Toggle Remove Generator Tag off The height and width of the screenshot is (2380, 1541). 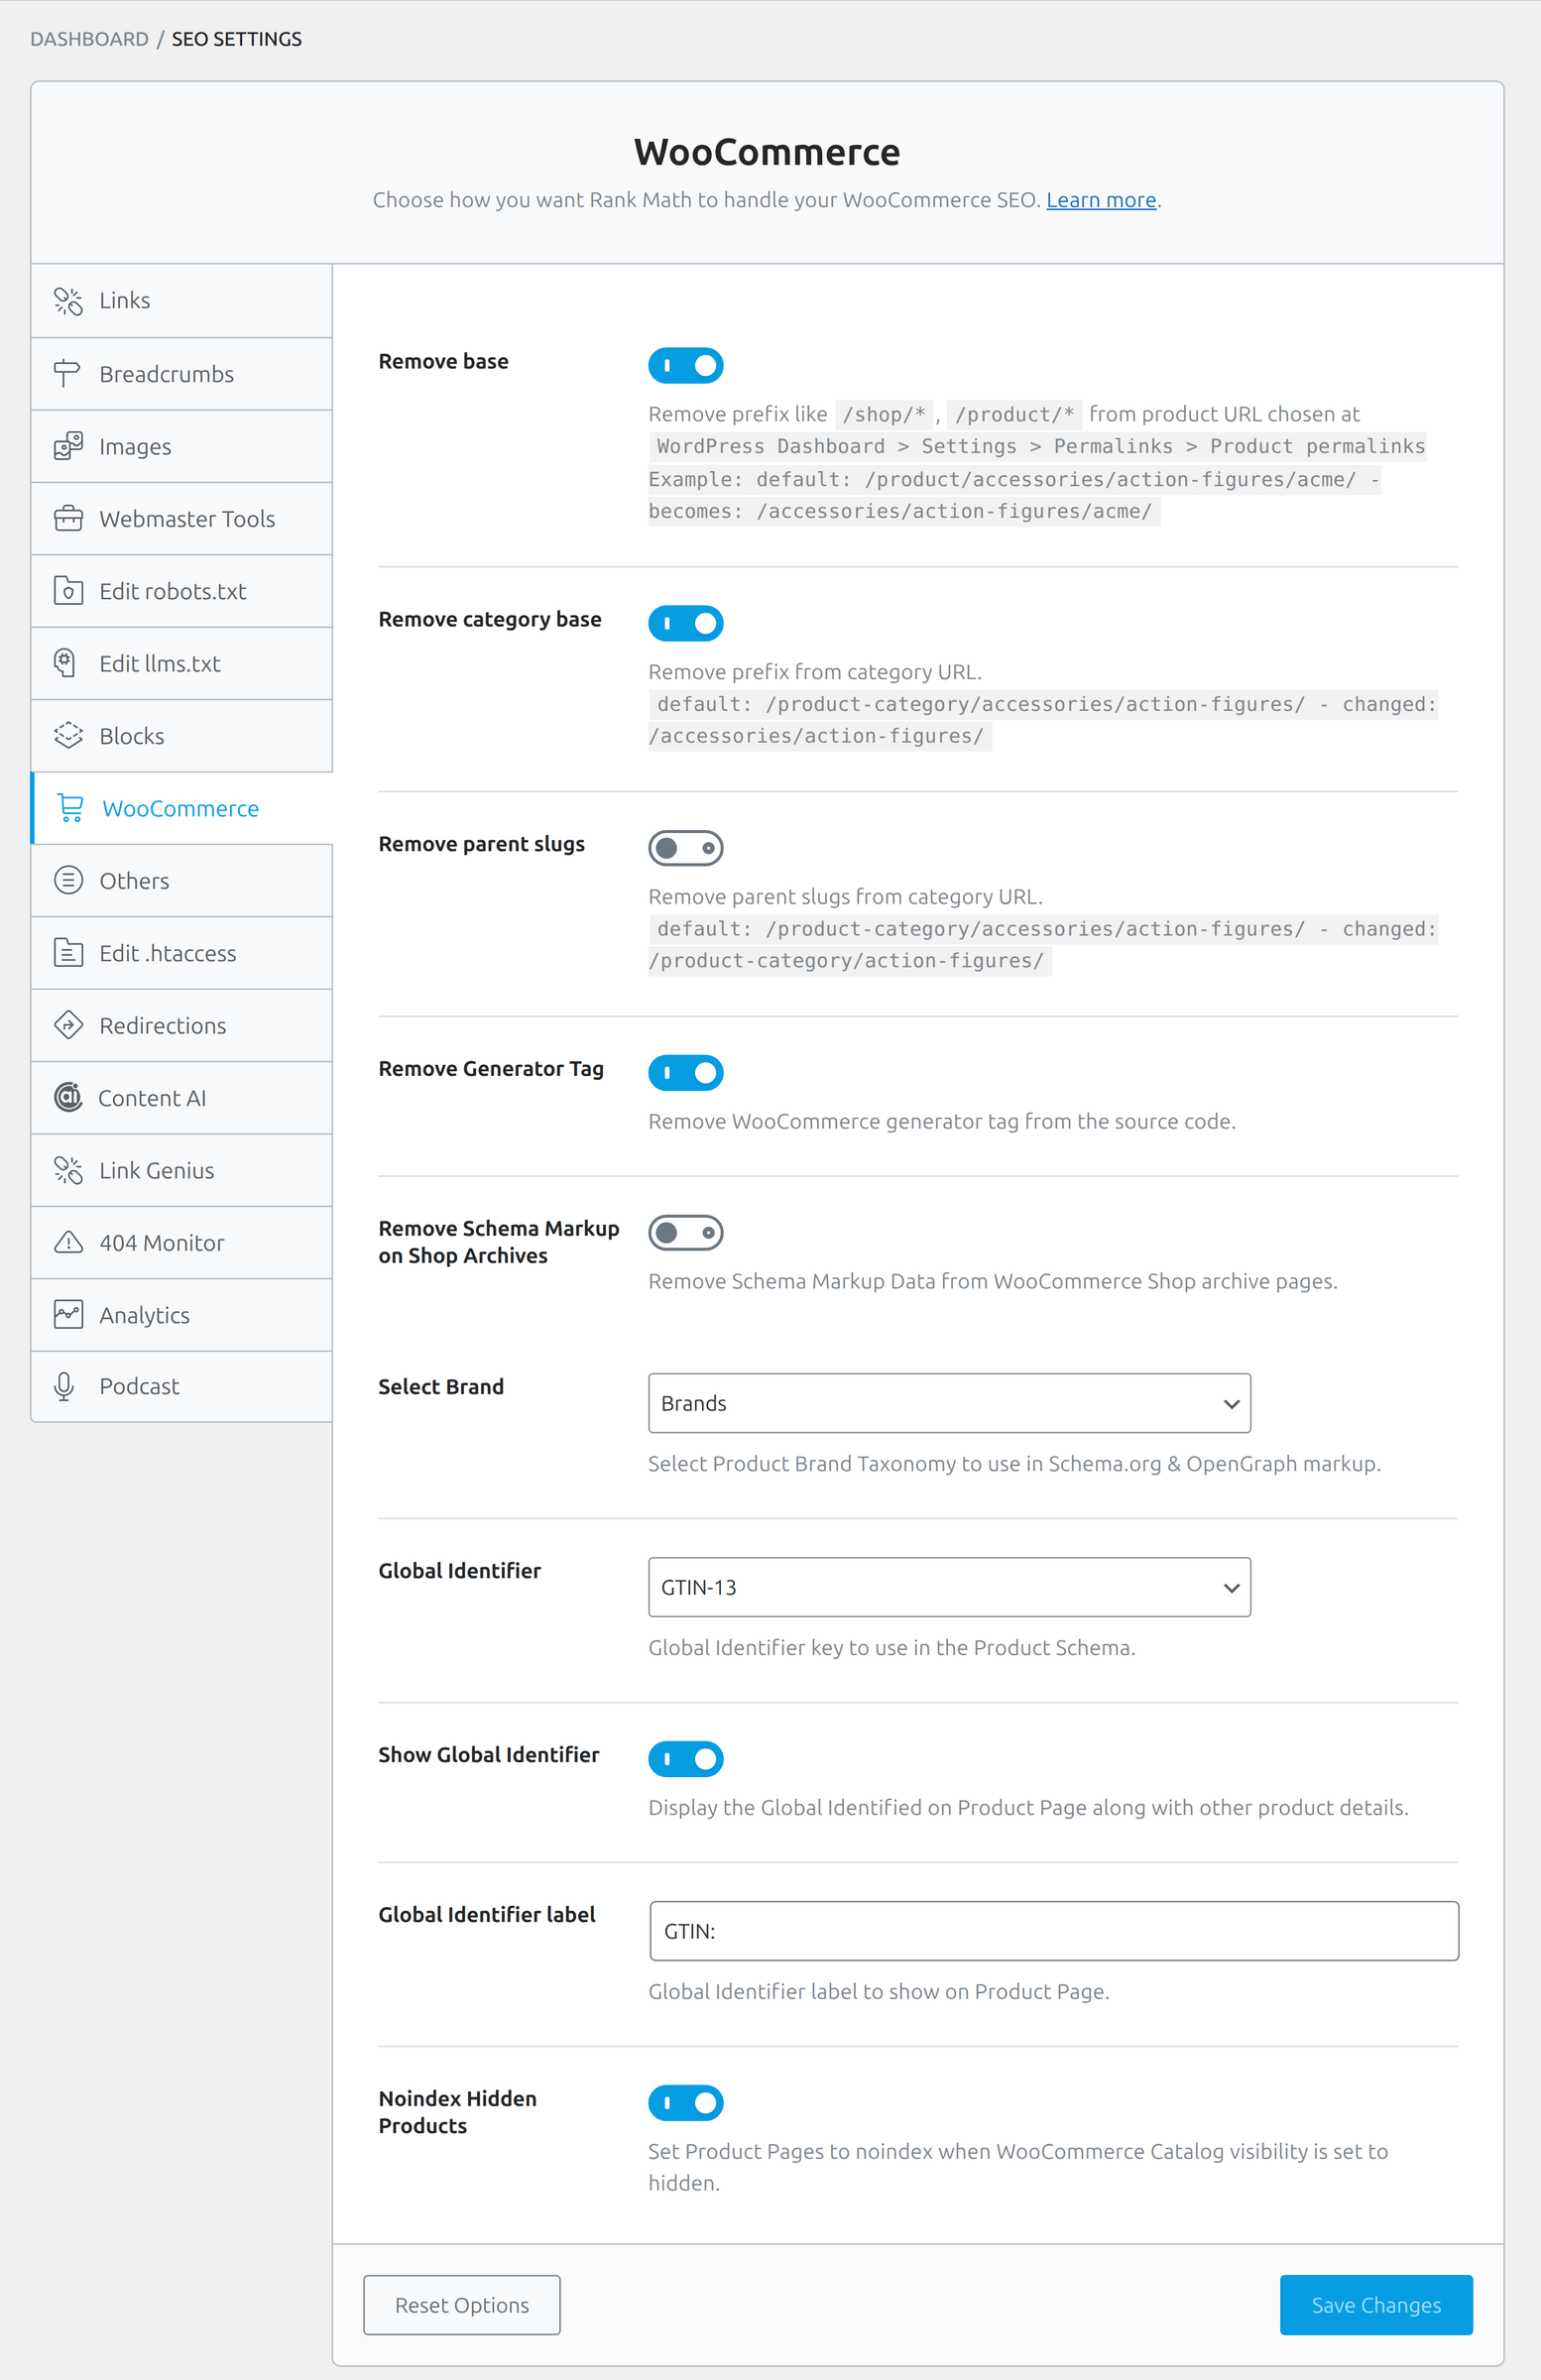point(686,1073)
